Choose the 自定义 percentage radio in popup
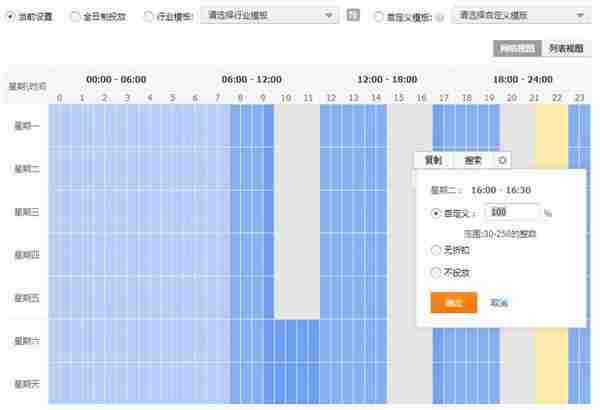Viewport: 600px width, 410px height. click(435, 213)
